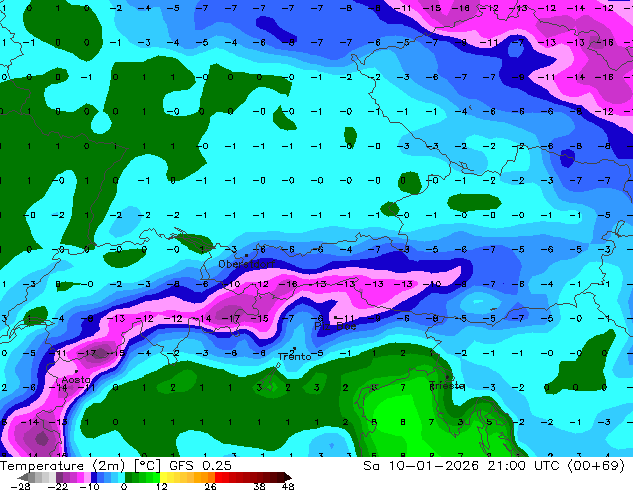The image size is (634, 490).
Task: Click the Sa 10-01-2026 date text
Action: pyautogui.click(x=421, y=466)
